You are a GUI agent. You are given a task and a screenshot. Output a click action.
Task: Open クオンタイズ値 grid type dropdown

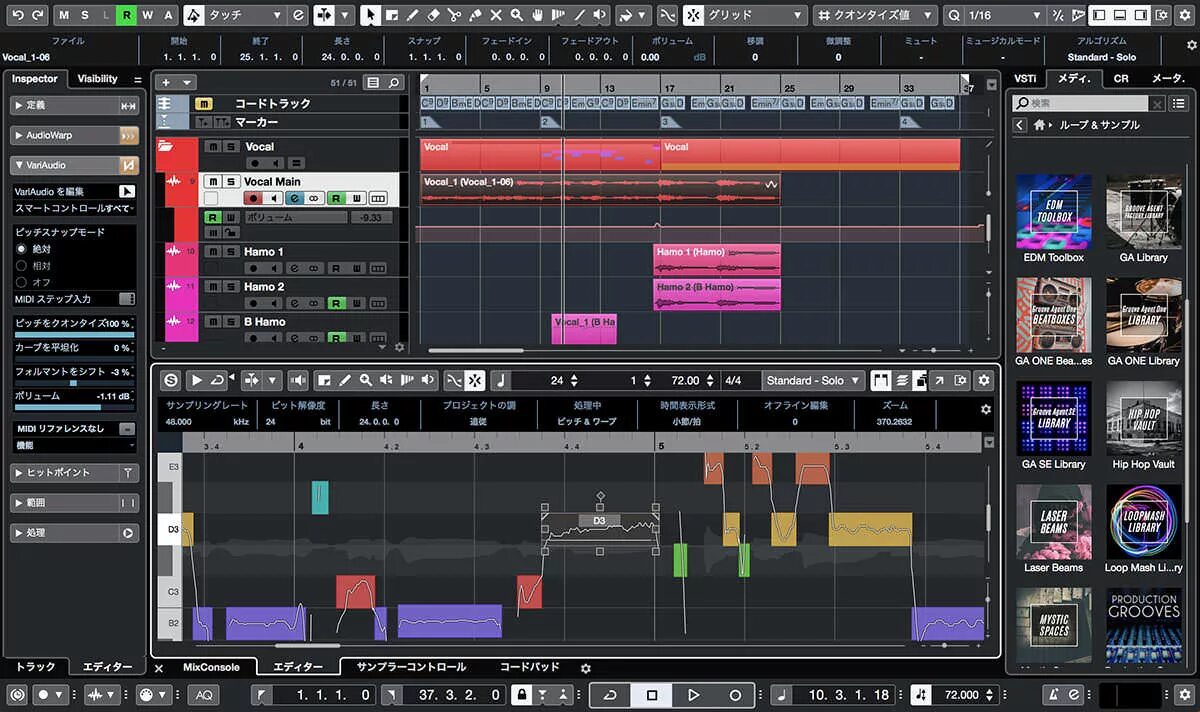point(876,15)
